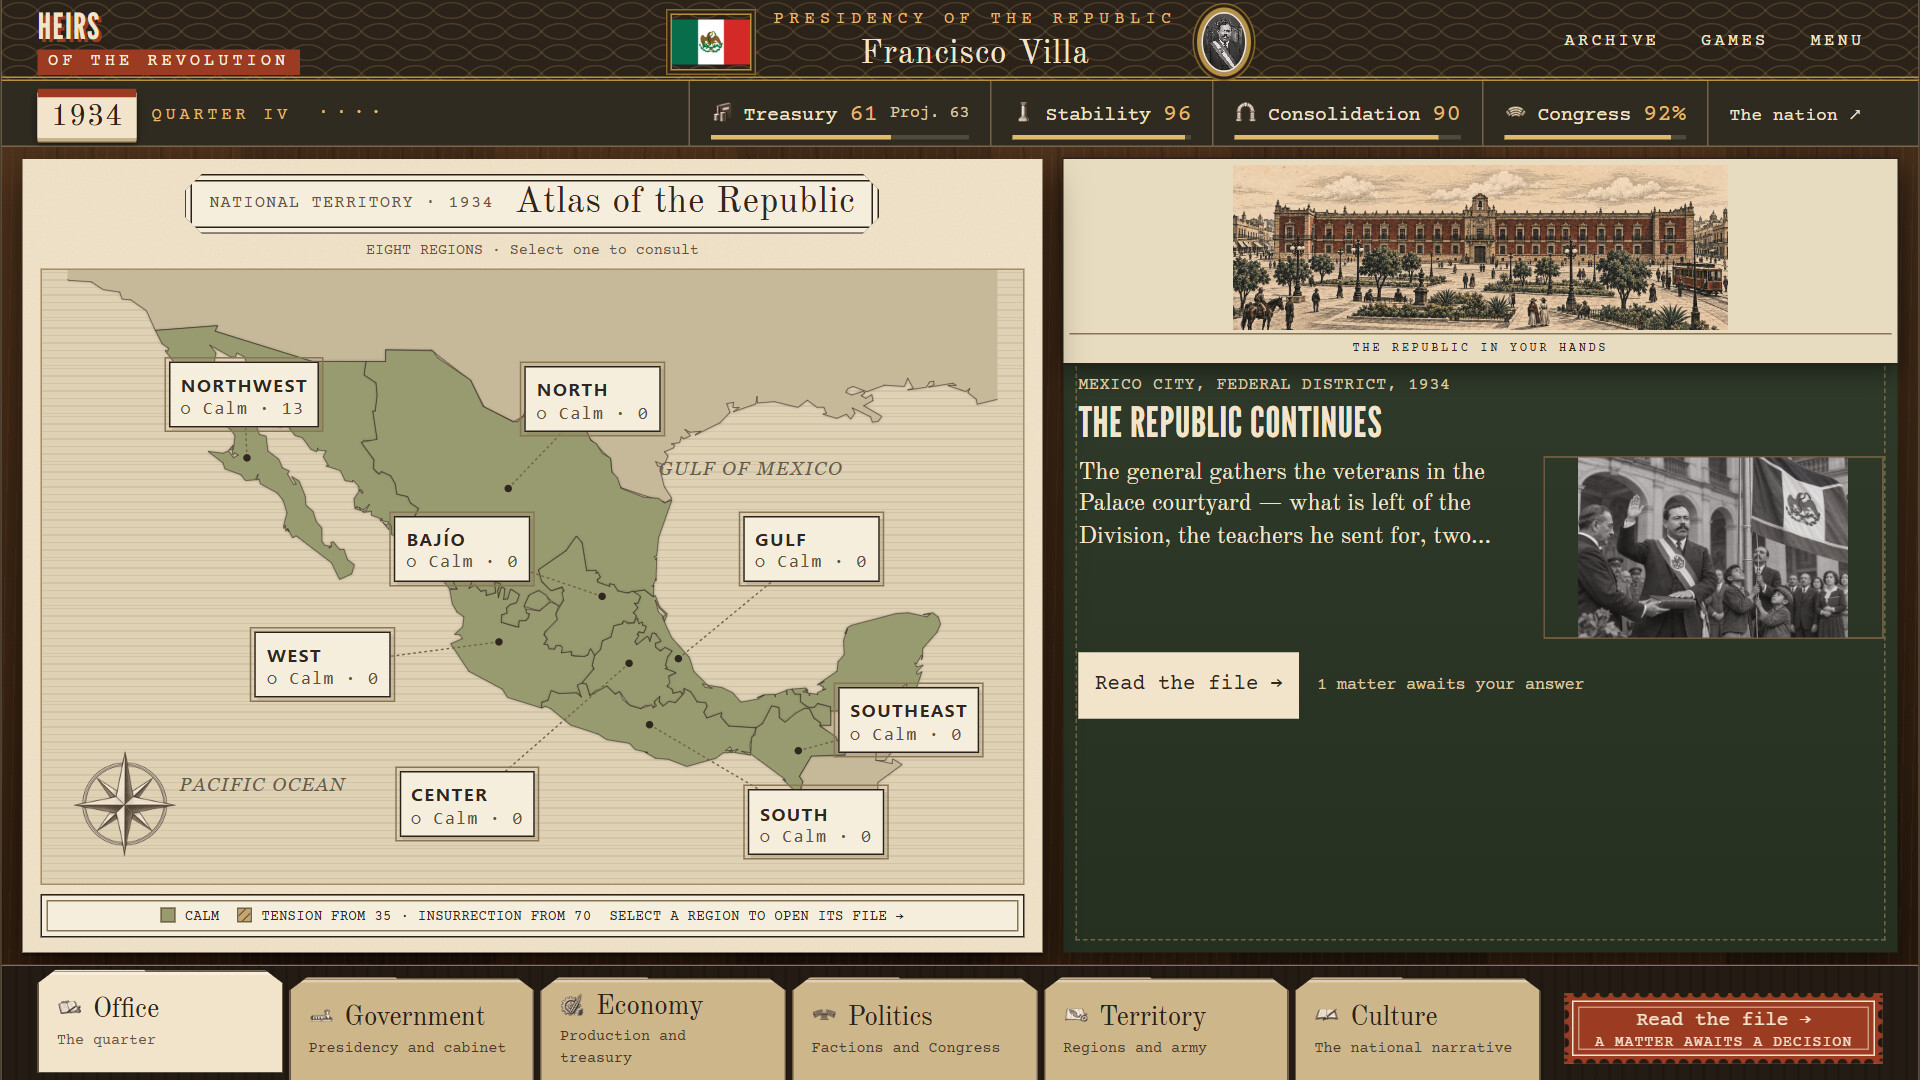Screen dimensions: 1920x1080
Task: Select the South region label
Action: (816, 824)
